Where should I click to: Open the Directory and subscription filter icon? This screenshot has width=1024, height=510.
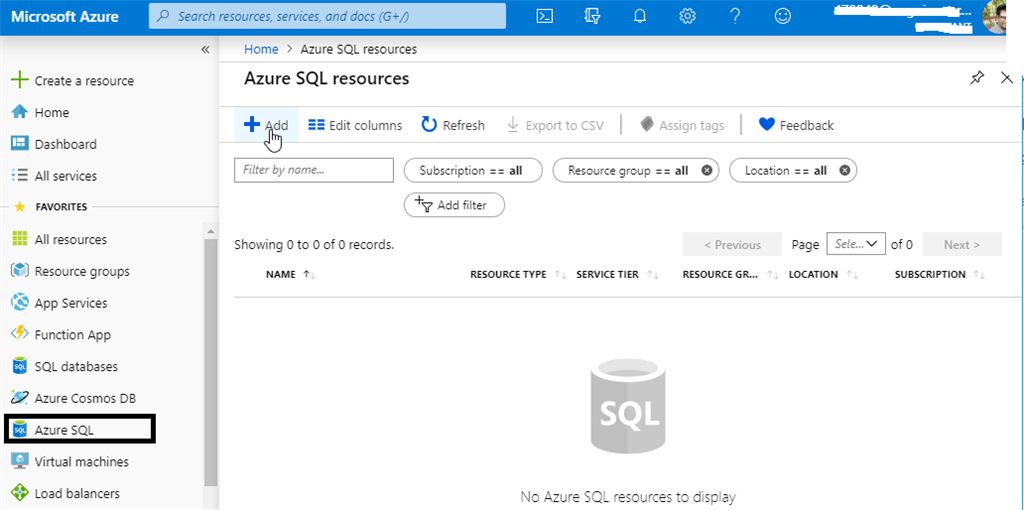click(x=592, y=16)
